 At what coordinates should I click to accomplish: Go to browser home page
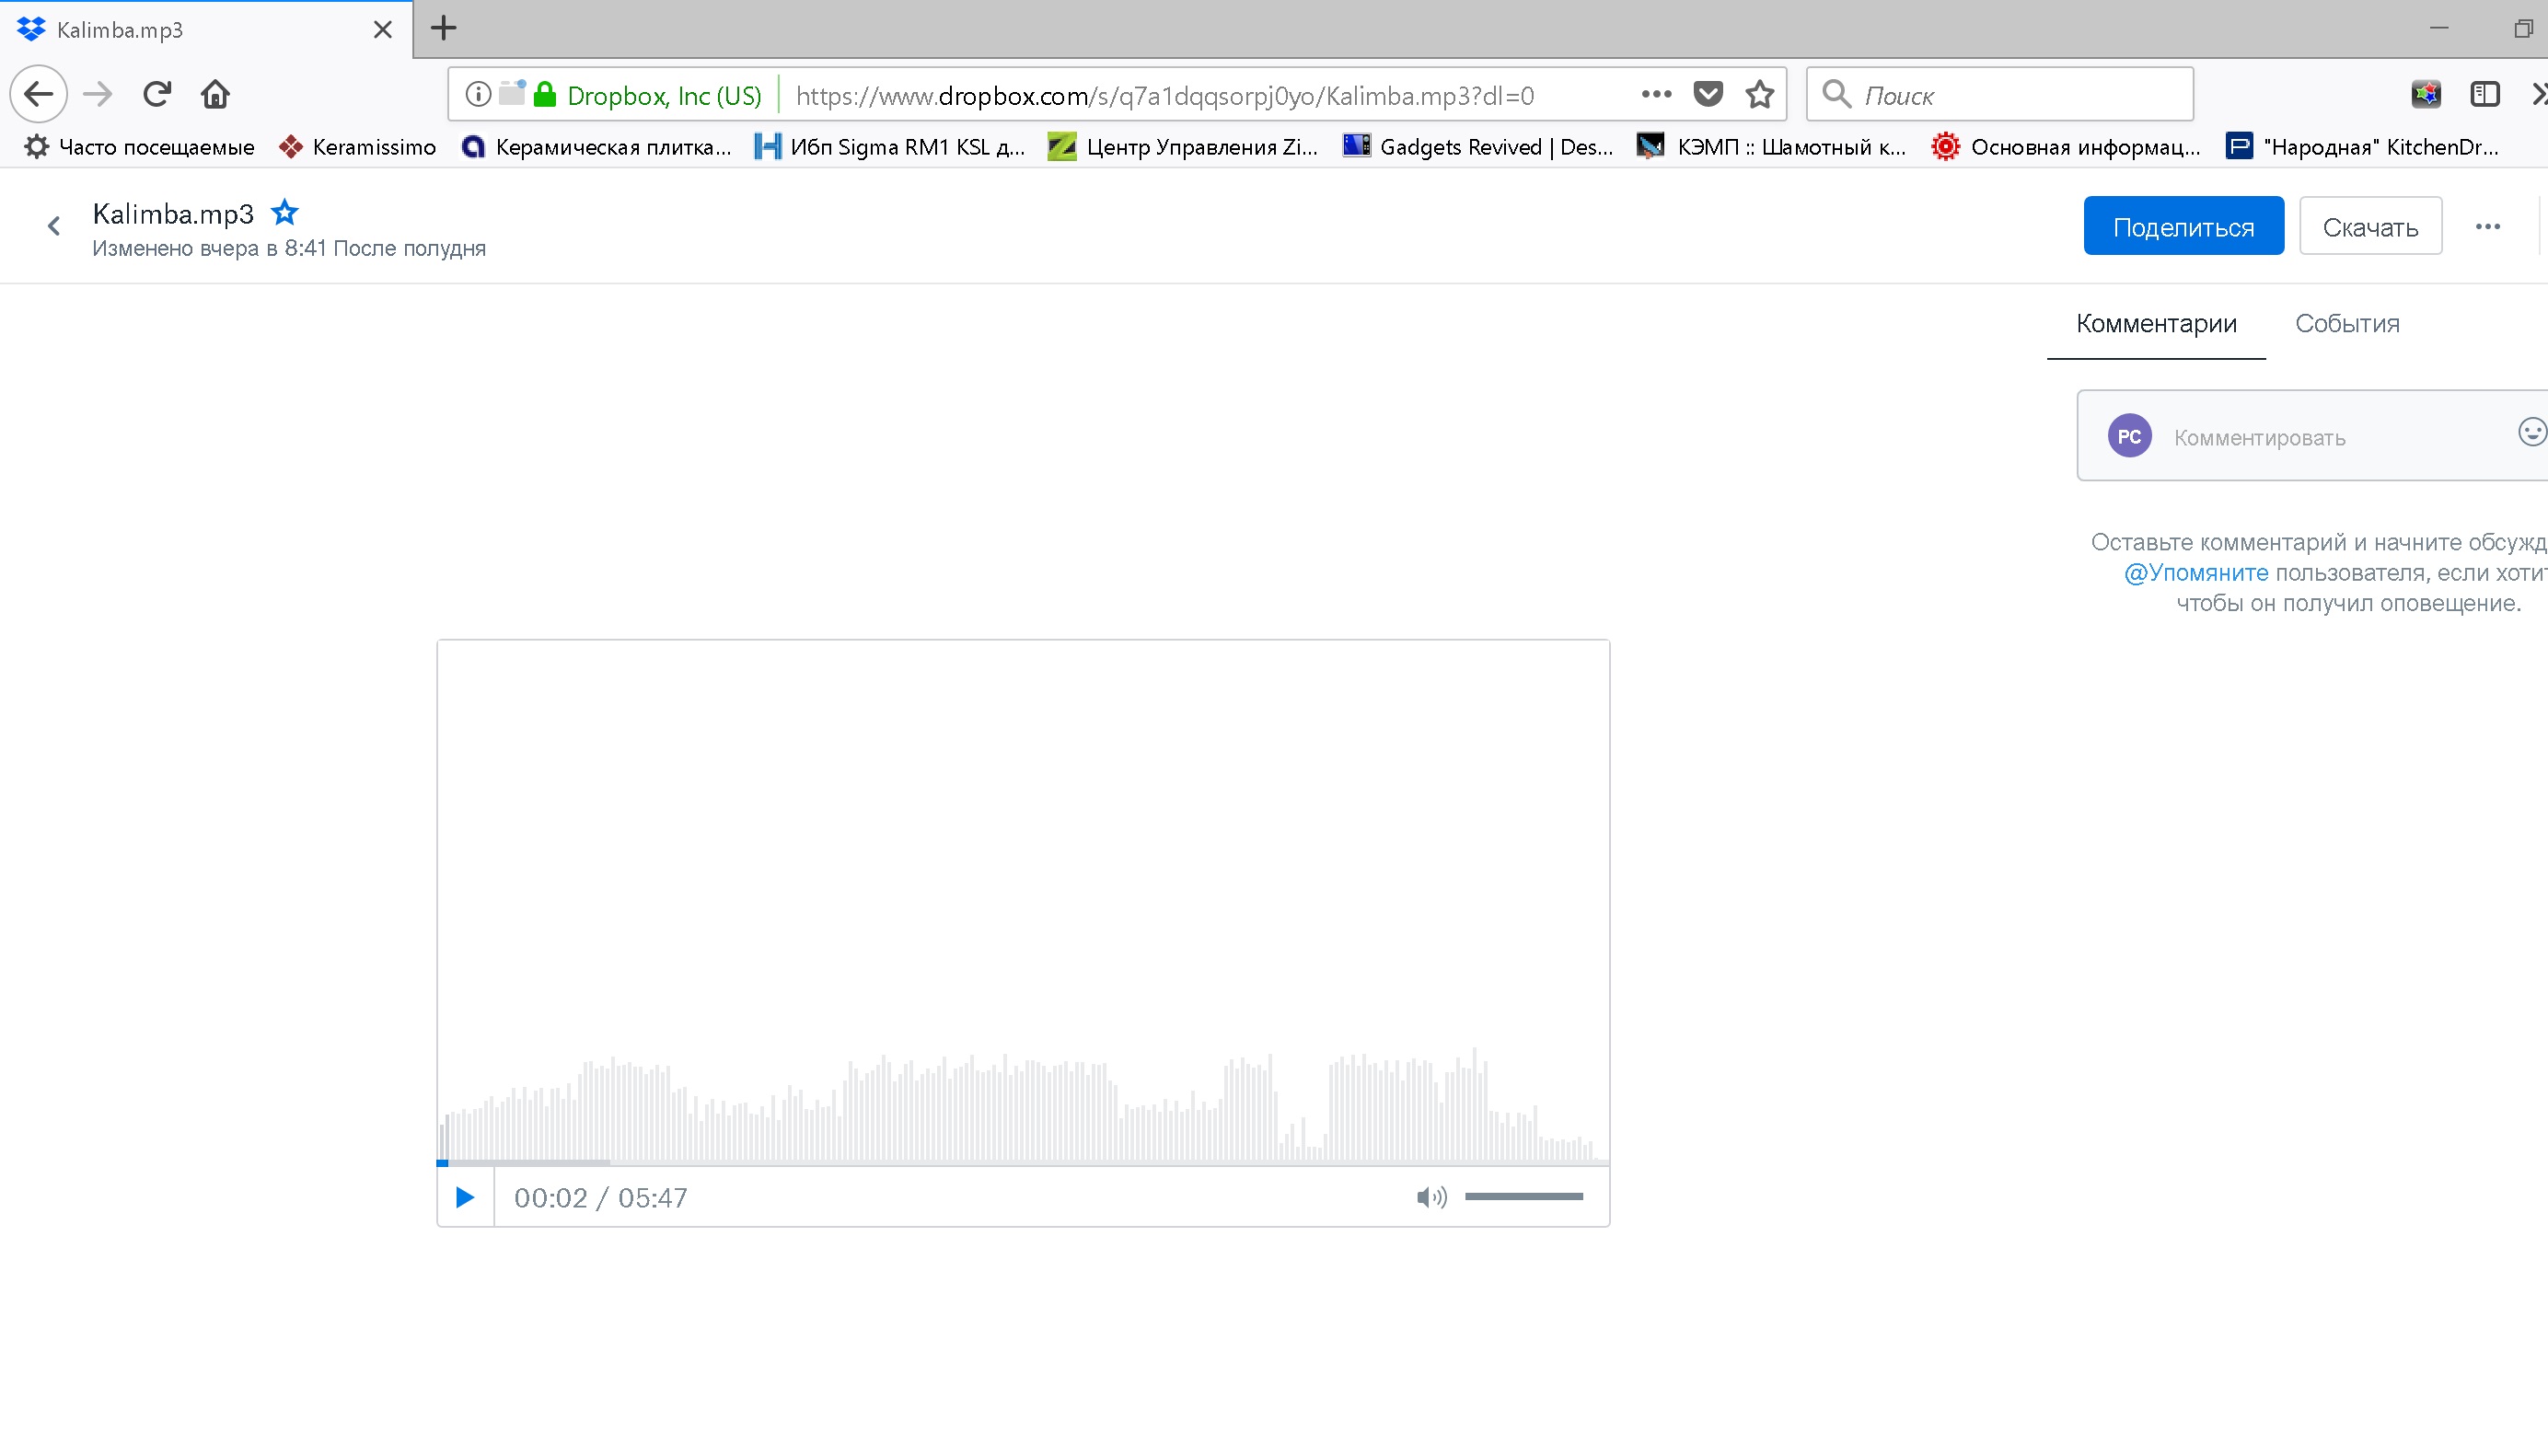(215, 94)
